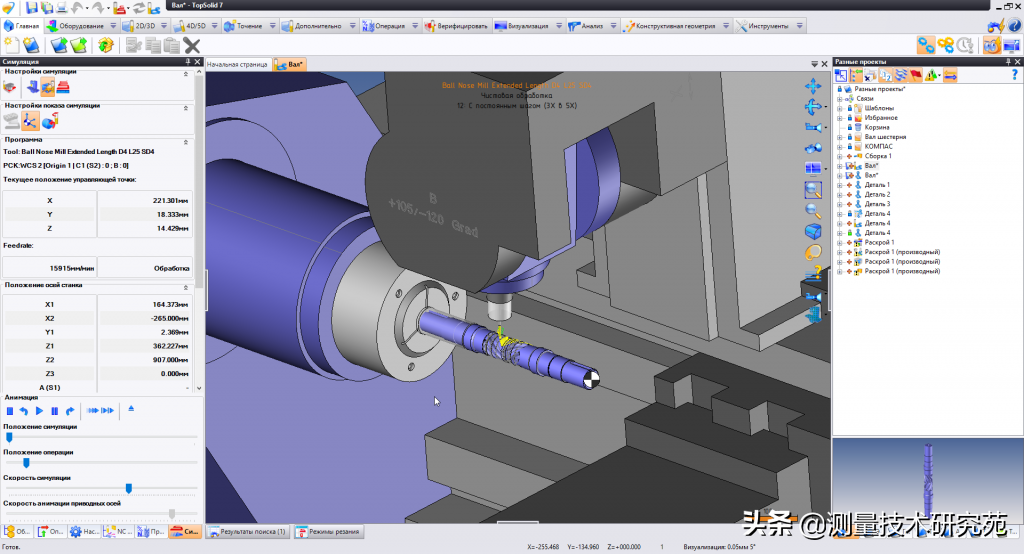Viewport: 1024px width, 554px height.
Task: Expand the Шаблоны tree node
Action: [x=840, y=108]
